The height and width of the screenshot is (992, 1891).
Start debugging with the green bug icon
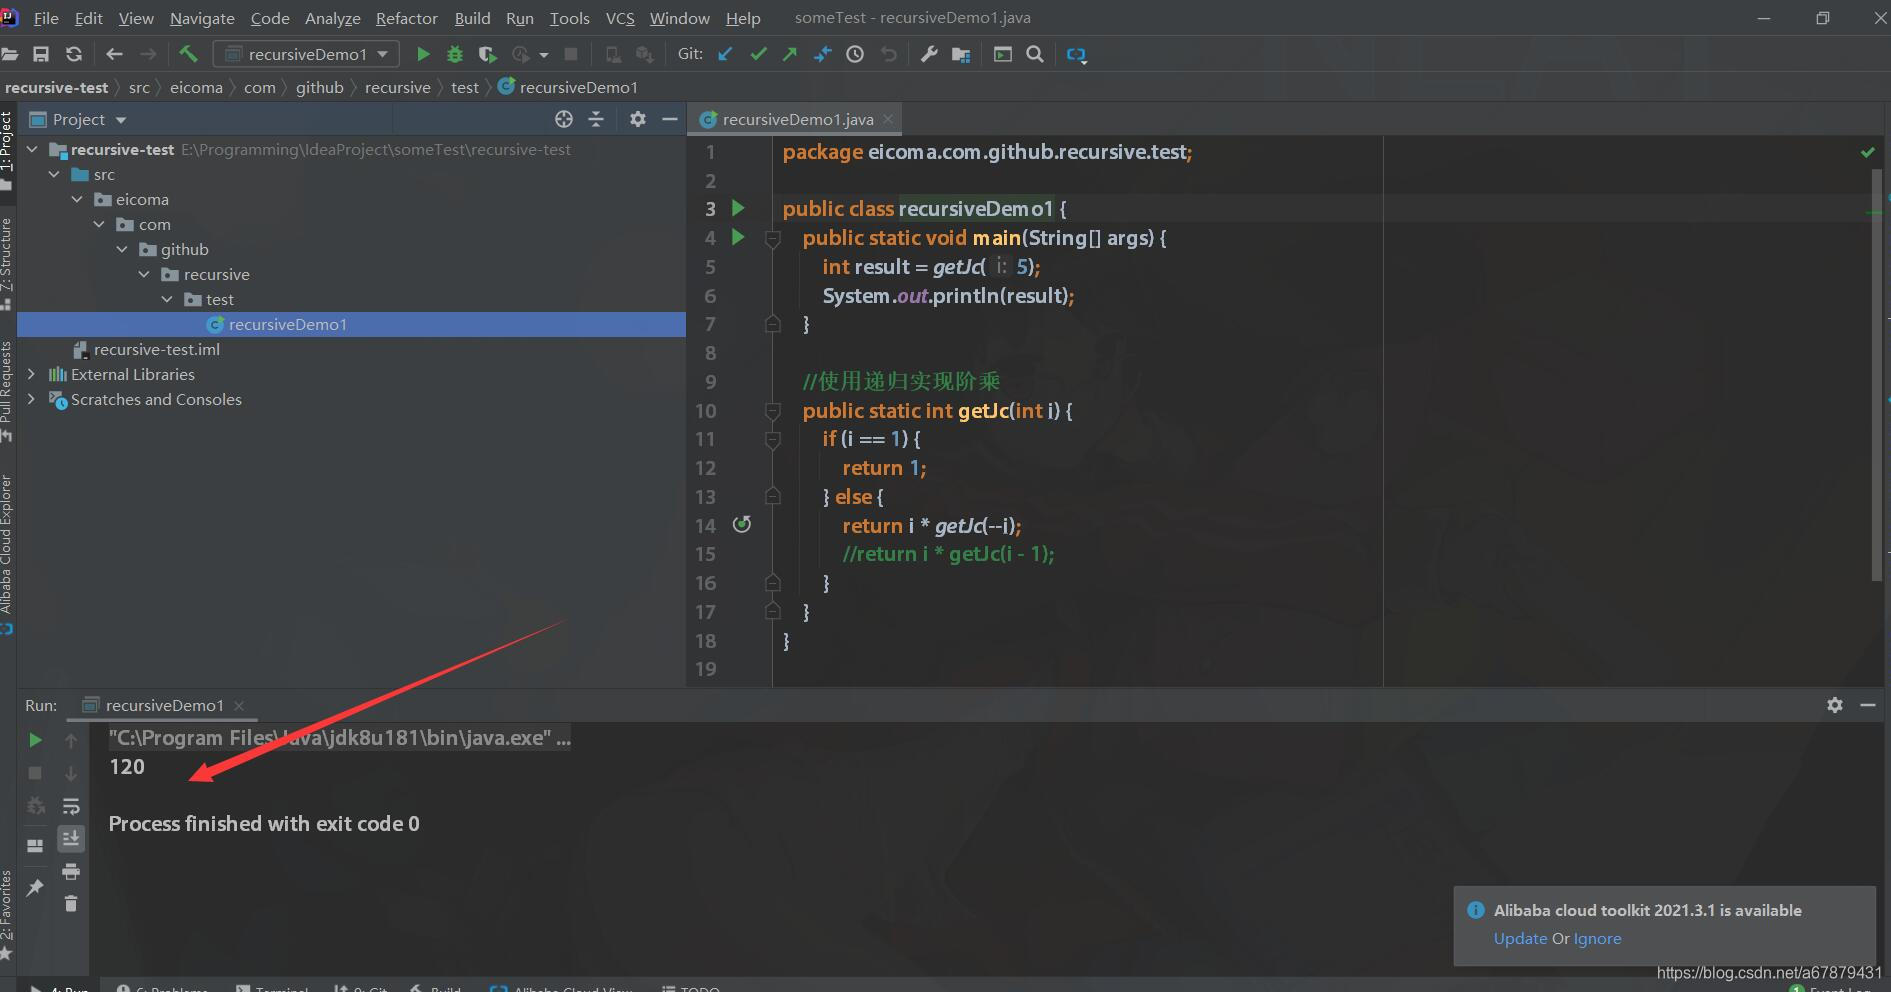pos(455,54)
